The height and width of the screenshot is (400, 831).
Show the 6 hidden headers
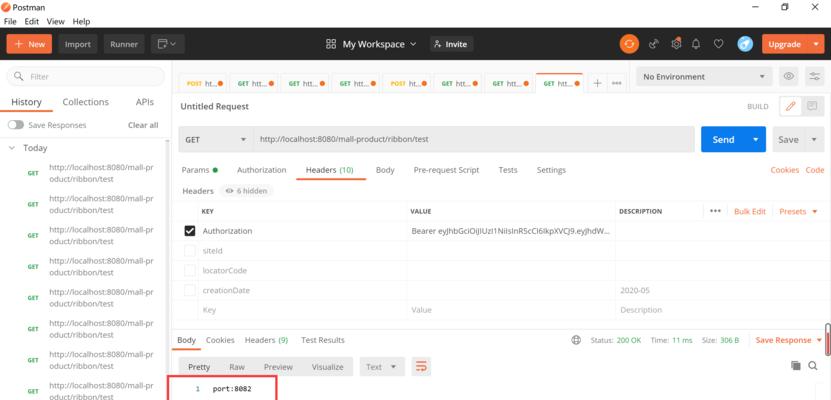(x=246, y=191)
